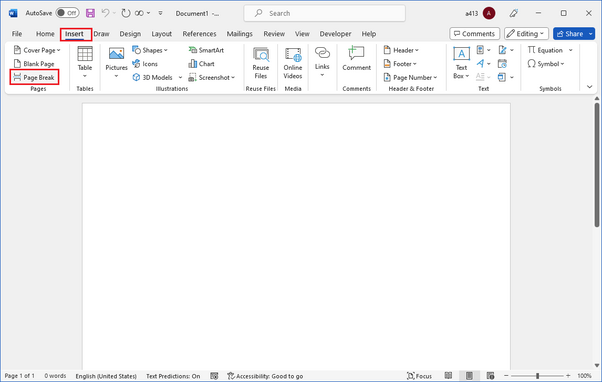Toggle AutoSave switch on
Viewport: 602px width, 382px height.
67,13
